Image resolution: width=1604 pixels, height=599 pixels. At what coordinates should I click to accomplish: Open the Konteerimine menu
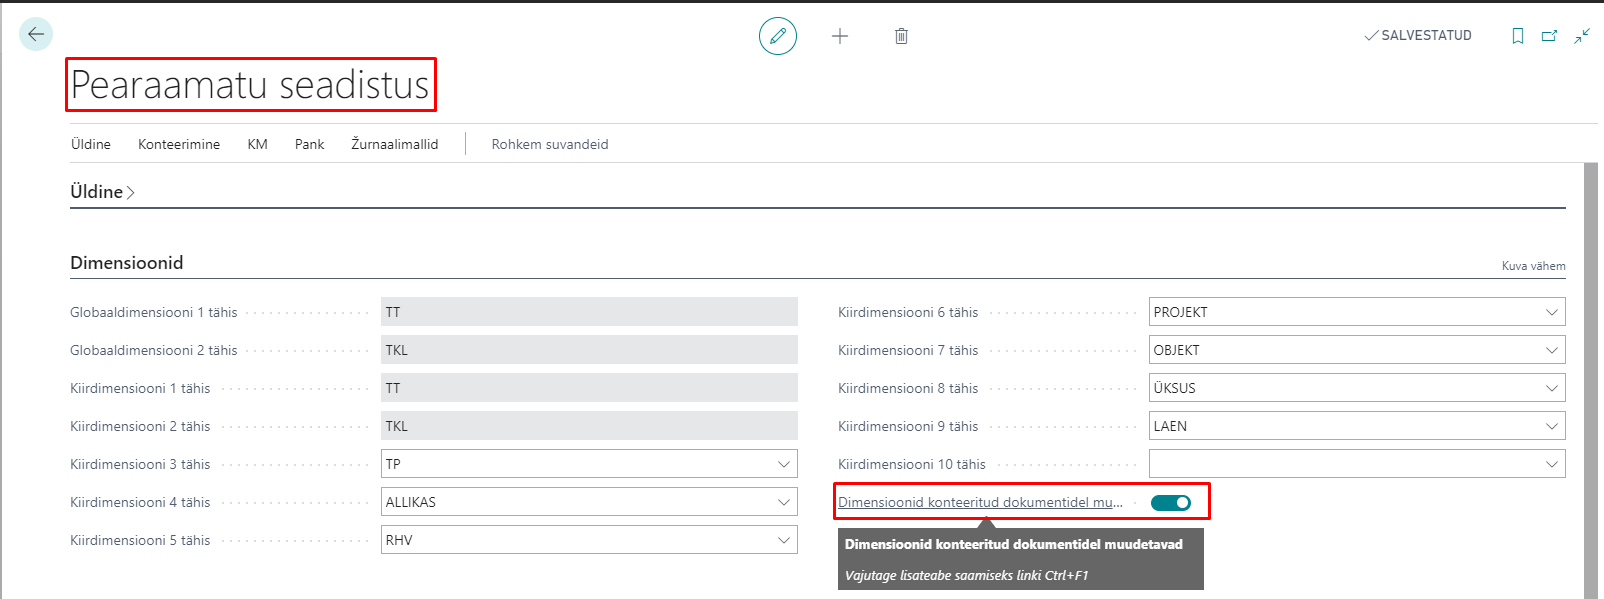click(179, 144)
